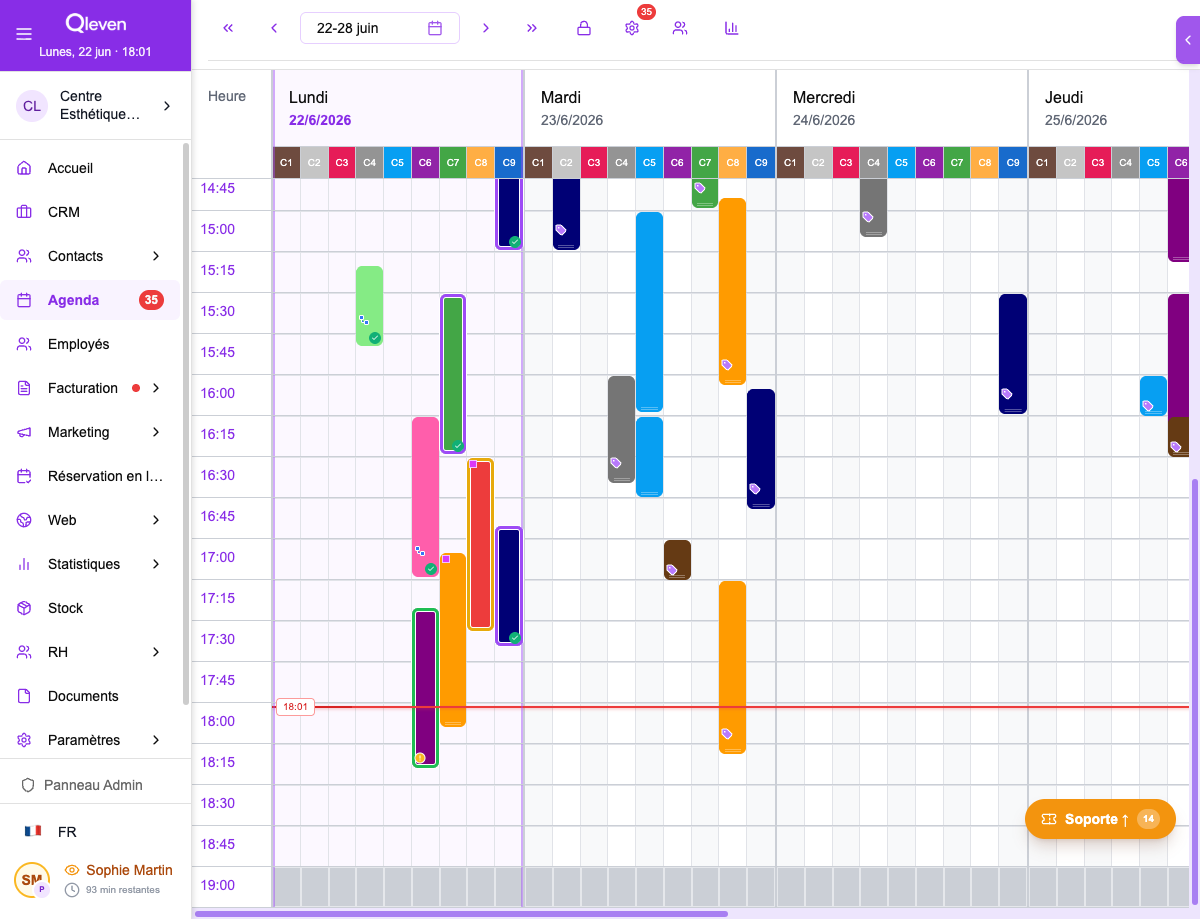
Task: Open Panneau Admin link
Action: tap(82, 785)
